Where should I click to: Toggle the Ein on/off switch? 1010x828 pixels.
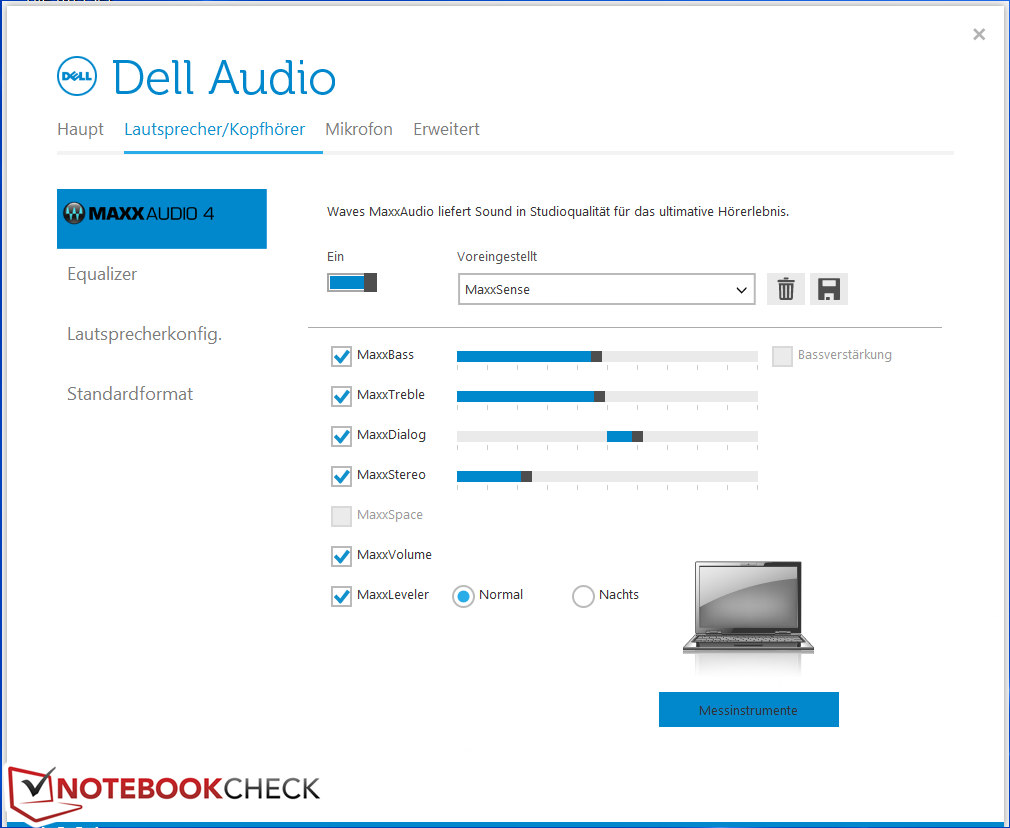[352, 282]
